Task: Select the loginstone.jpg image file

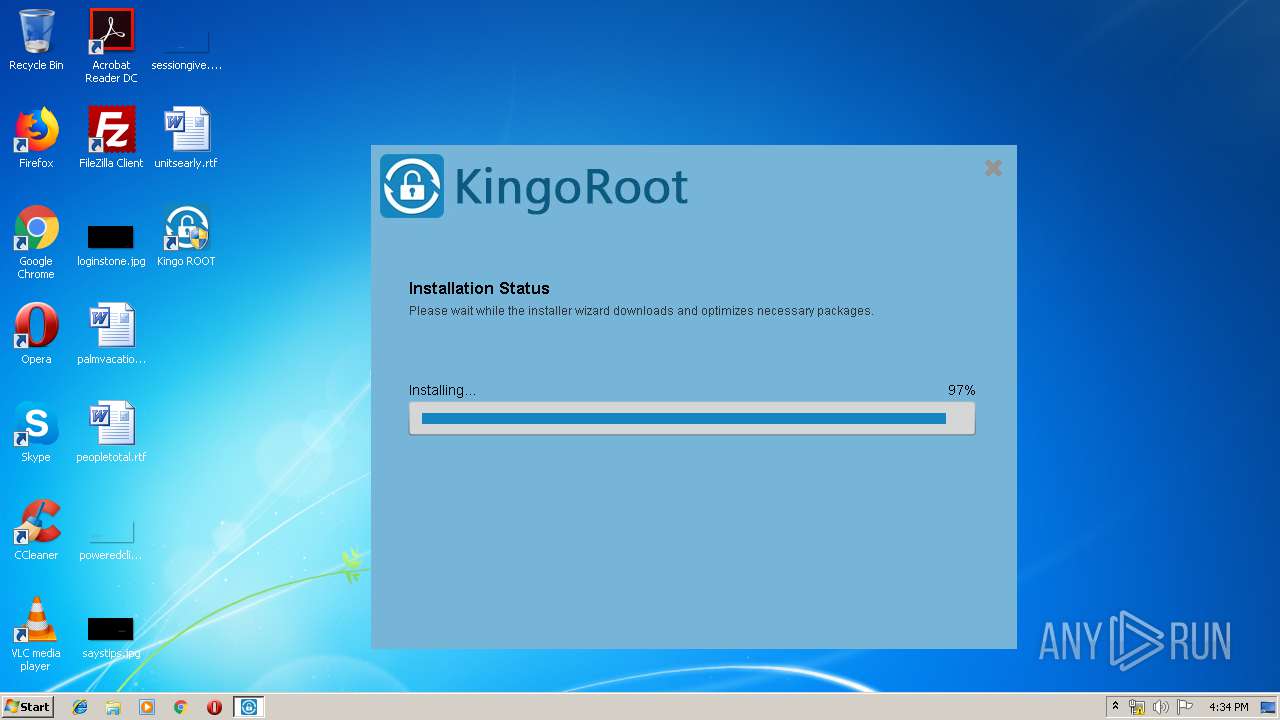Action: [111, 245]
